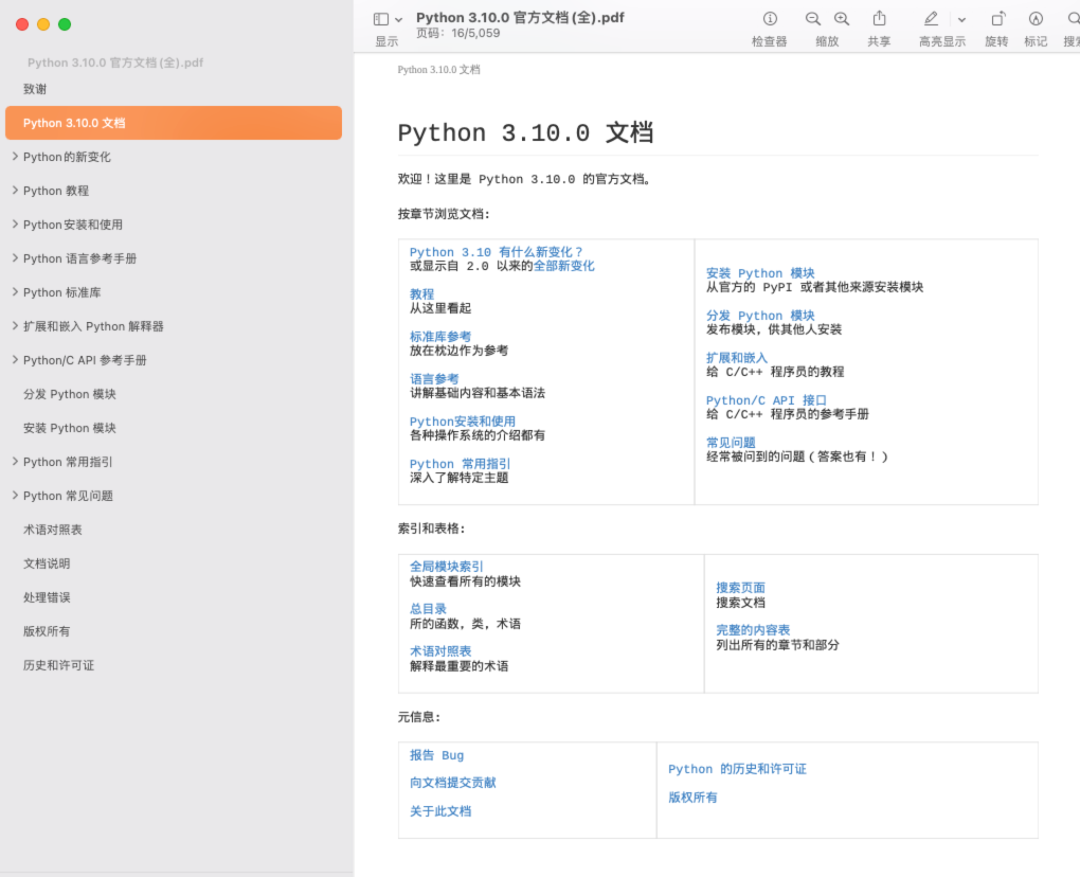The width and height of the screenshot is (1080, 877).
Task: Expand Python安装和使用 in sidebar
Action: (15, 224)
